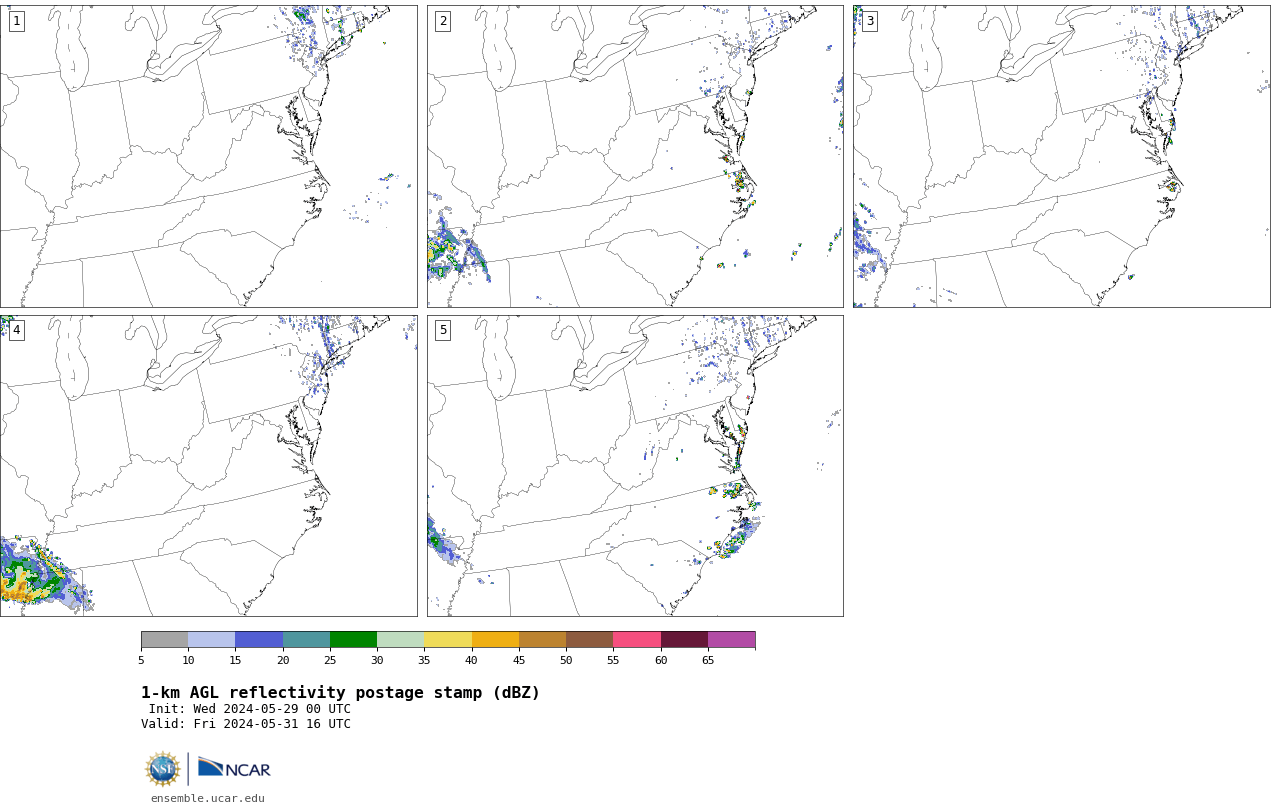Click the NCAR logo
This screenshot has height=809, width=1280.
(234, 768)
